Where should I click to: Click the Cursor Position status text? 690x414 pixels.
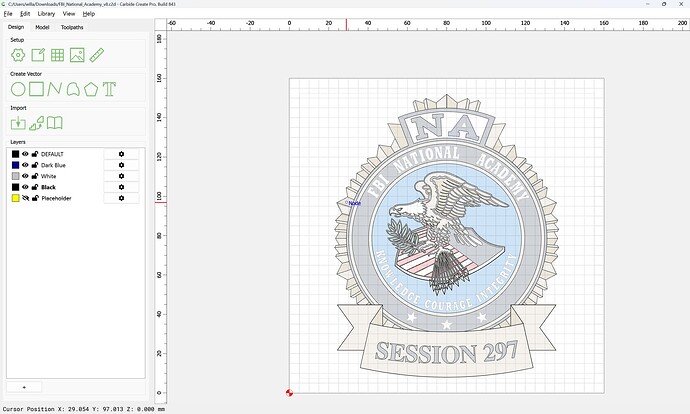tap(84, 409)
